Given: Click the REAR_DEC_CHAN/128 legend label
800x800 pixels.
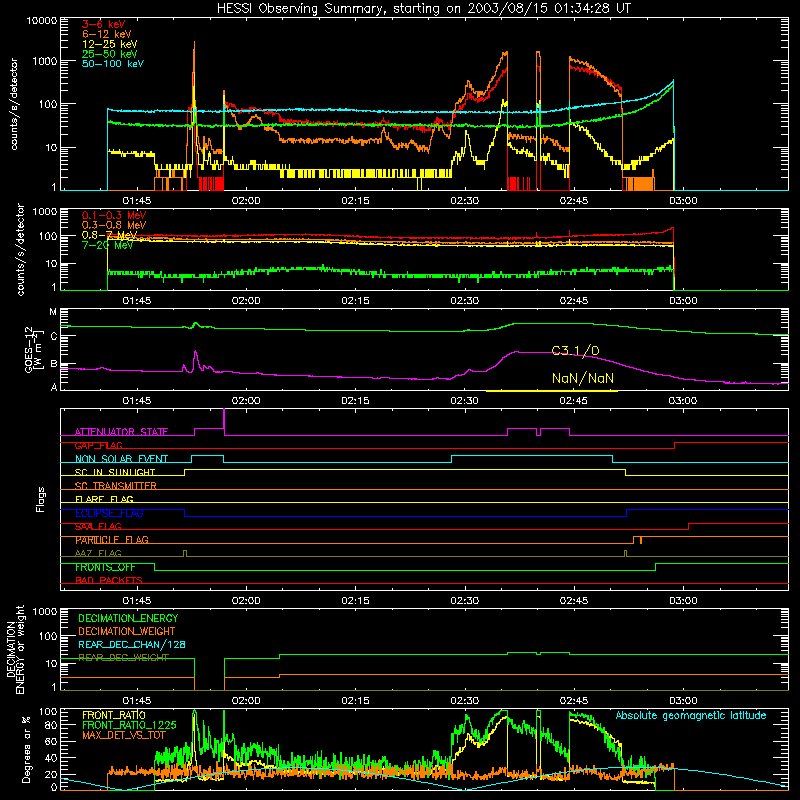Looking at the screenshot, I should pos(132,644).
